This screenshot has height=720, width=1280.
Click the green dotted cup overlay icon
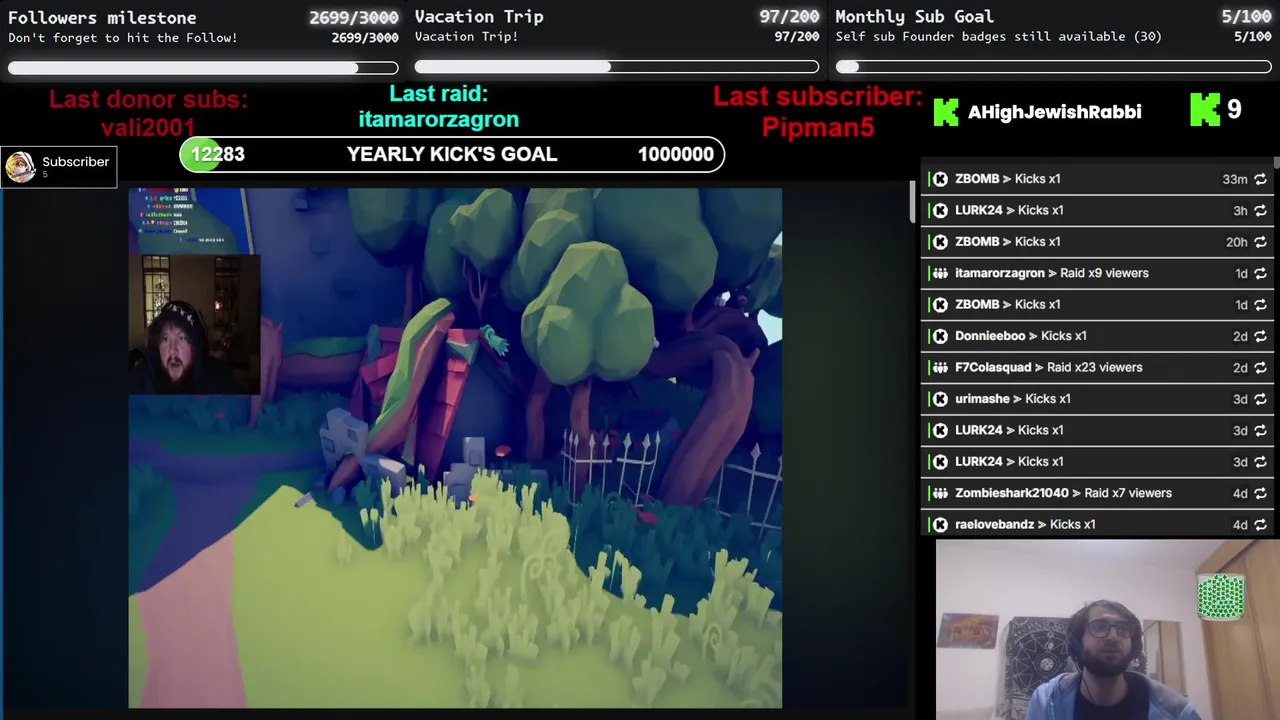pyautogui.click(x=1221, y=596)
